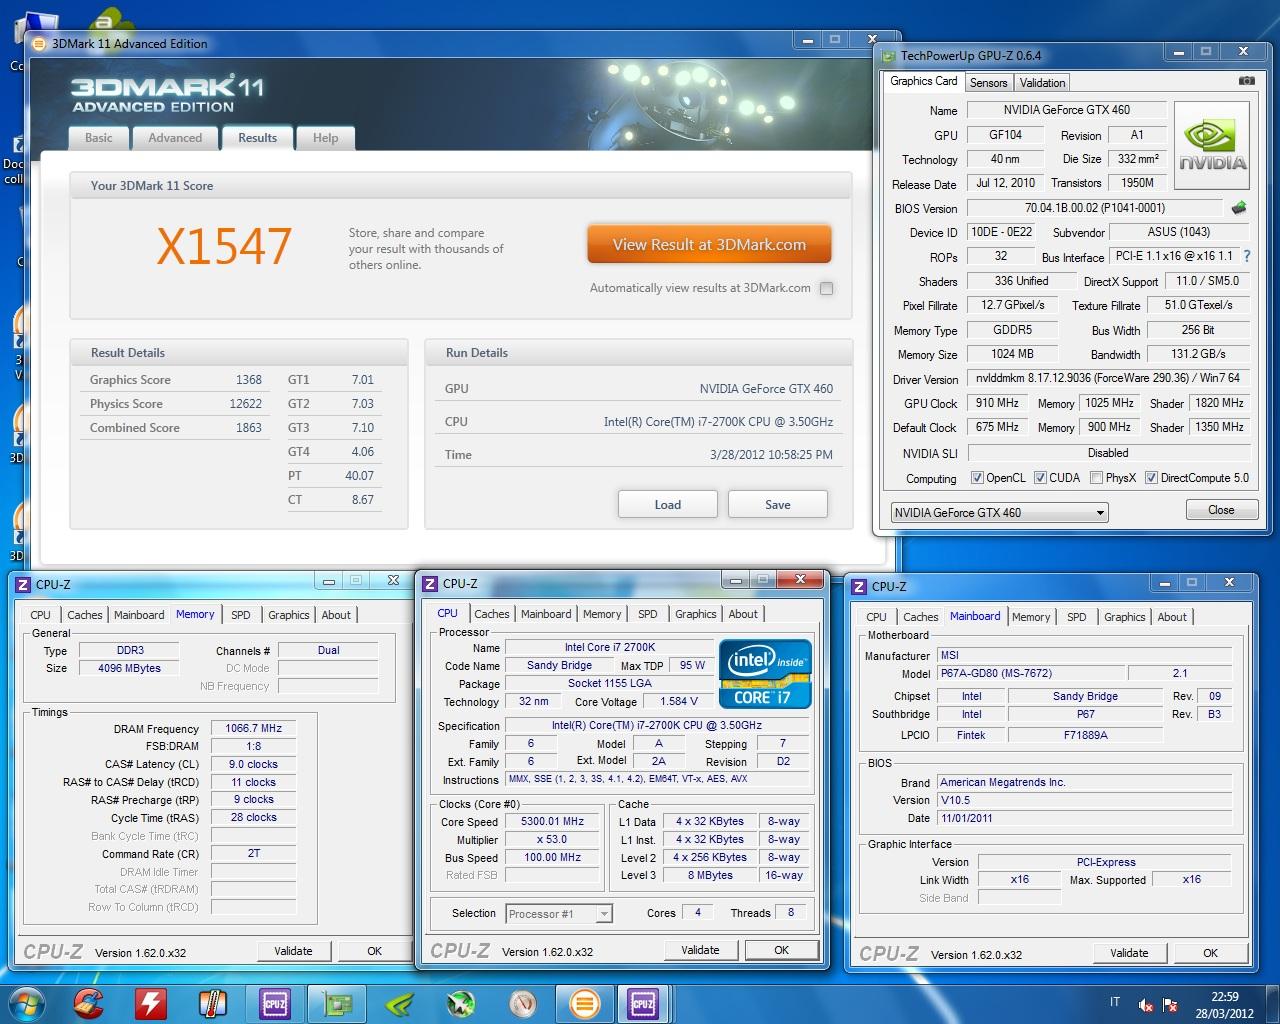Click the P67A-GD80 (MS-7672) model value
Image resolution: width=1280 pixels, height=1024 pixels.
[1030, 673]
